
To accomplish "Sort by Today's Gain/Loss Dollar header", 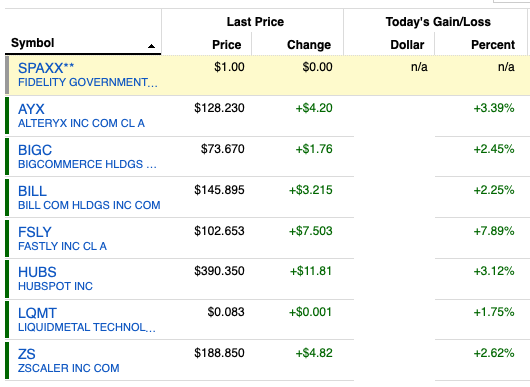I will (407, 45).
